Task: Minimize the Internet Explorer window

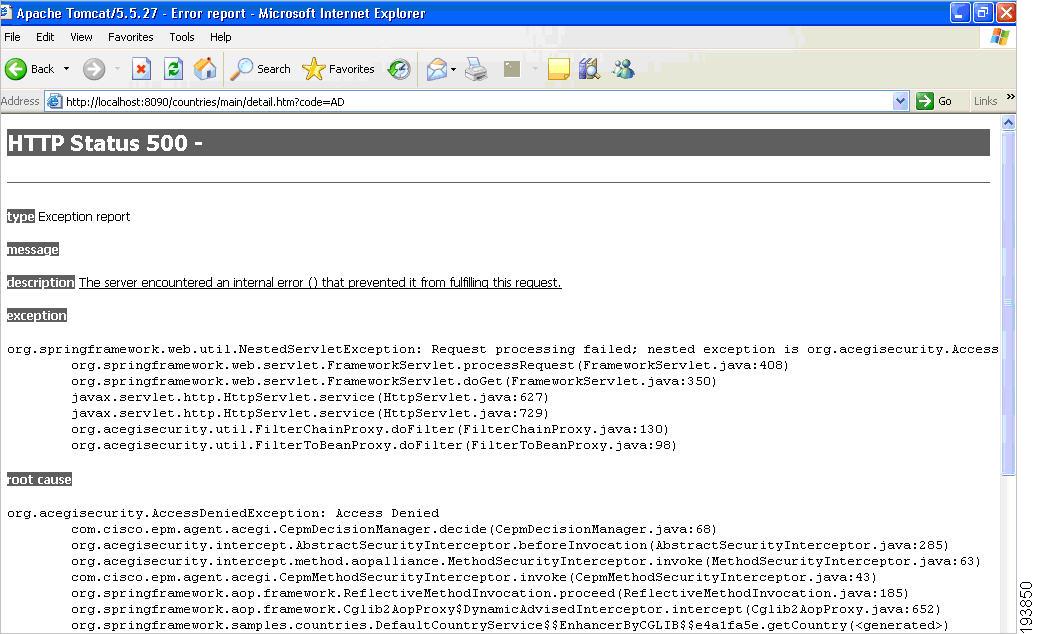Action: pyautogui.click(x=960, y=13)
